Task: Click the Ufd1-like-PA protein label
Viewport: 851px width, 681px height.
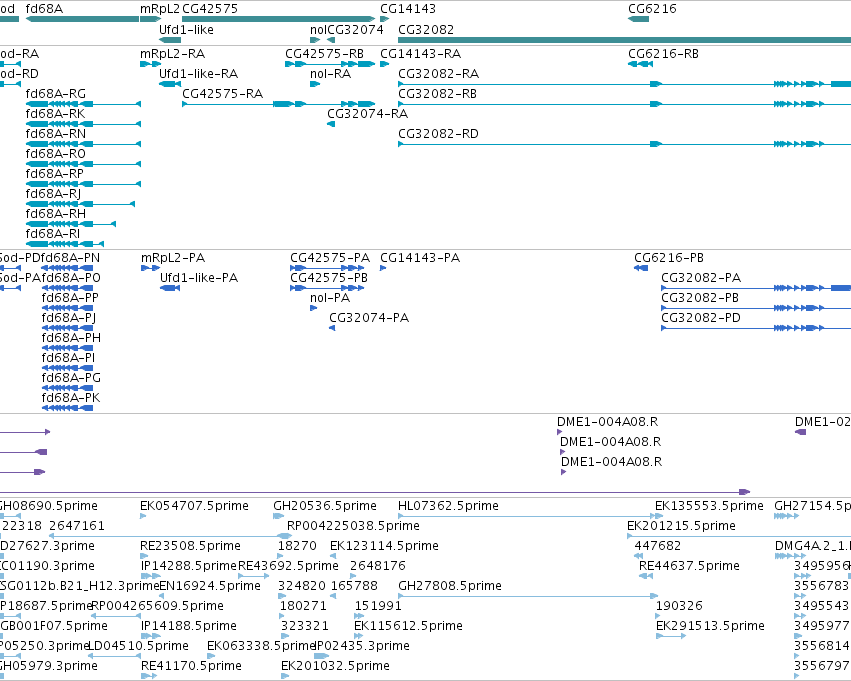Action: (199, 278)
